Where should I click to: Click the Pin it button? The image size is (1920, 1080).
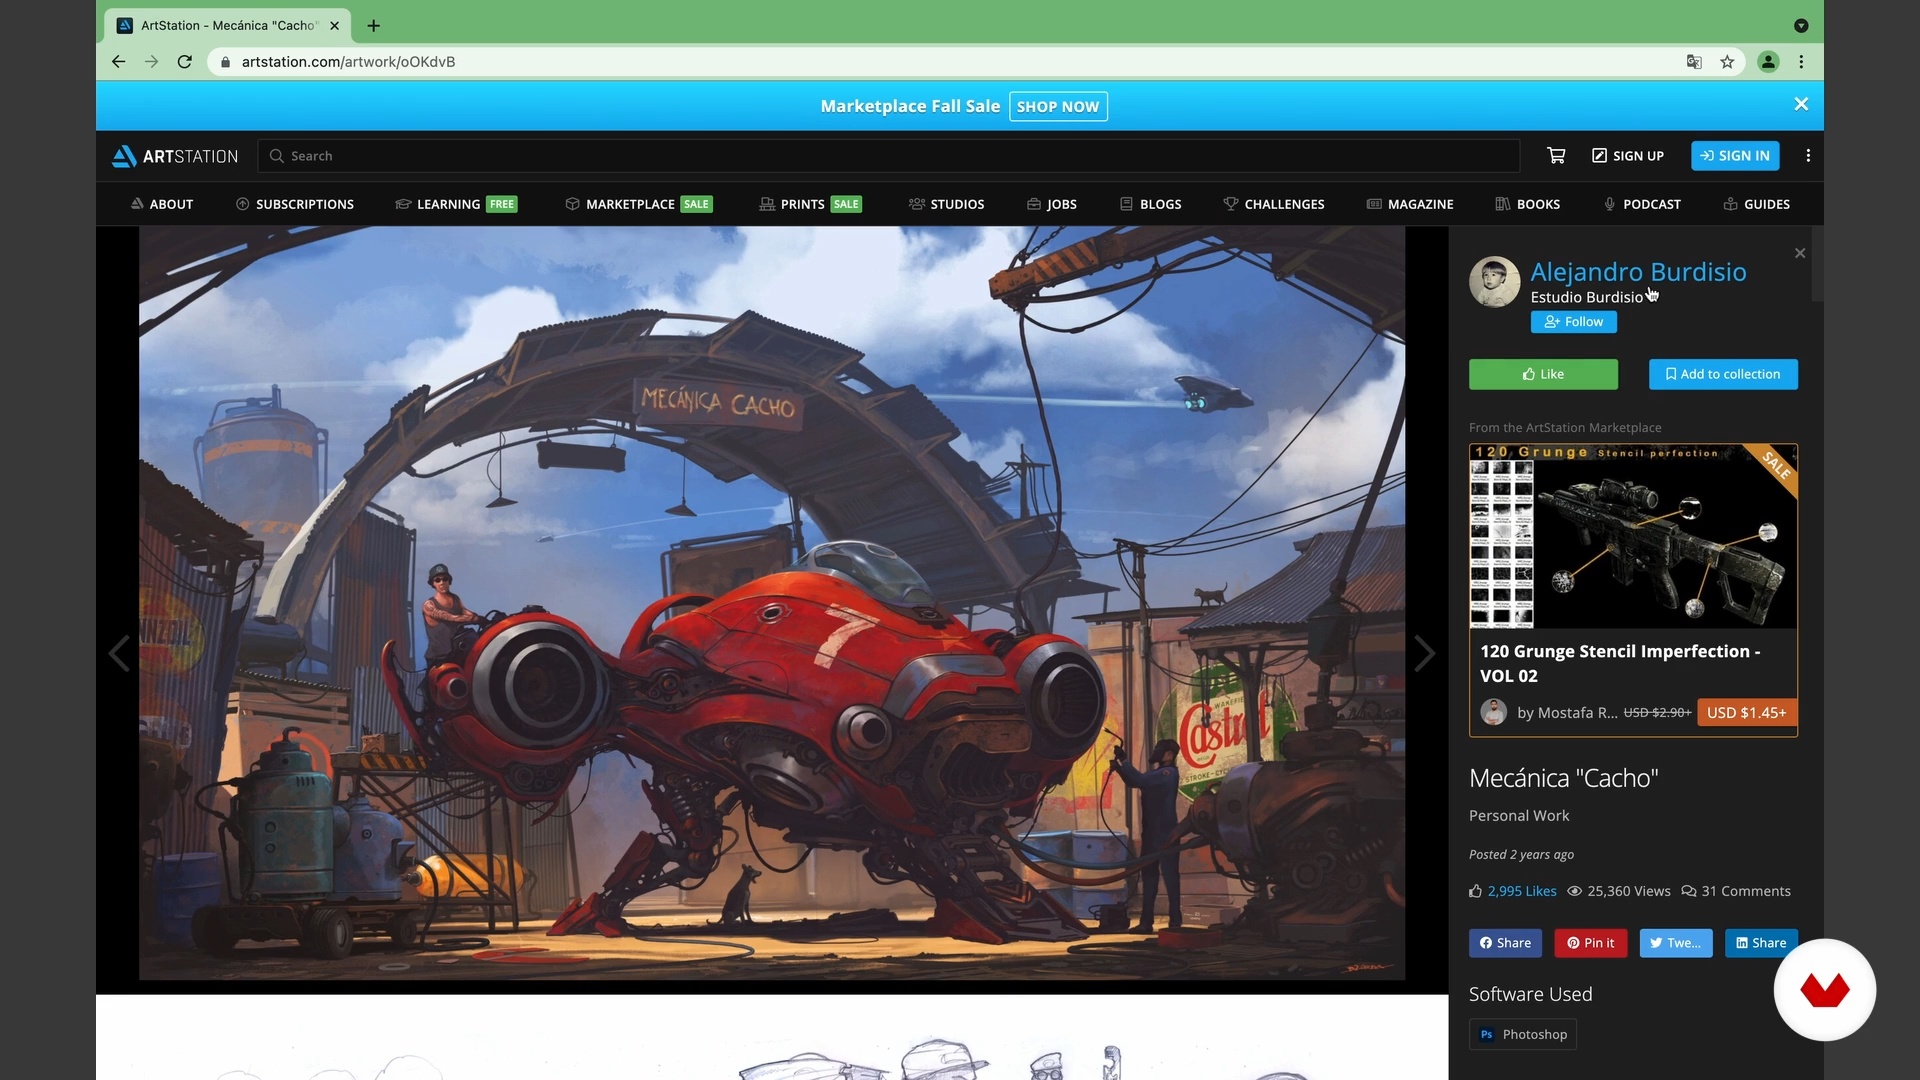pyautogui.click(x=1590, y=943)
